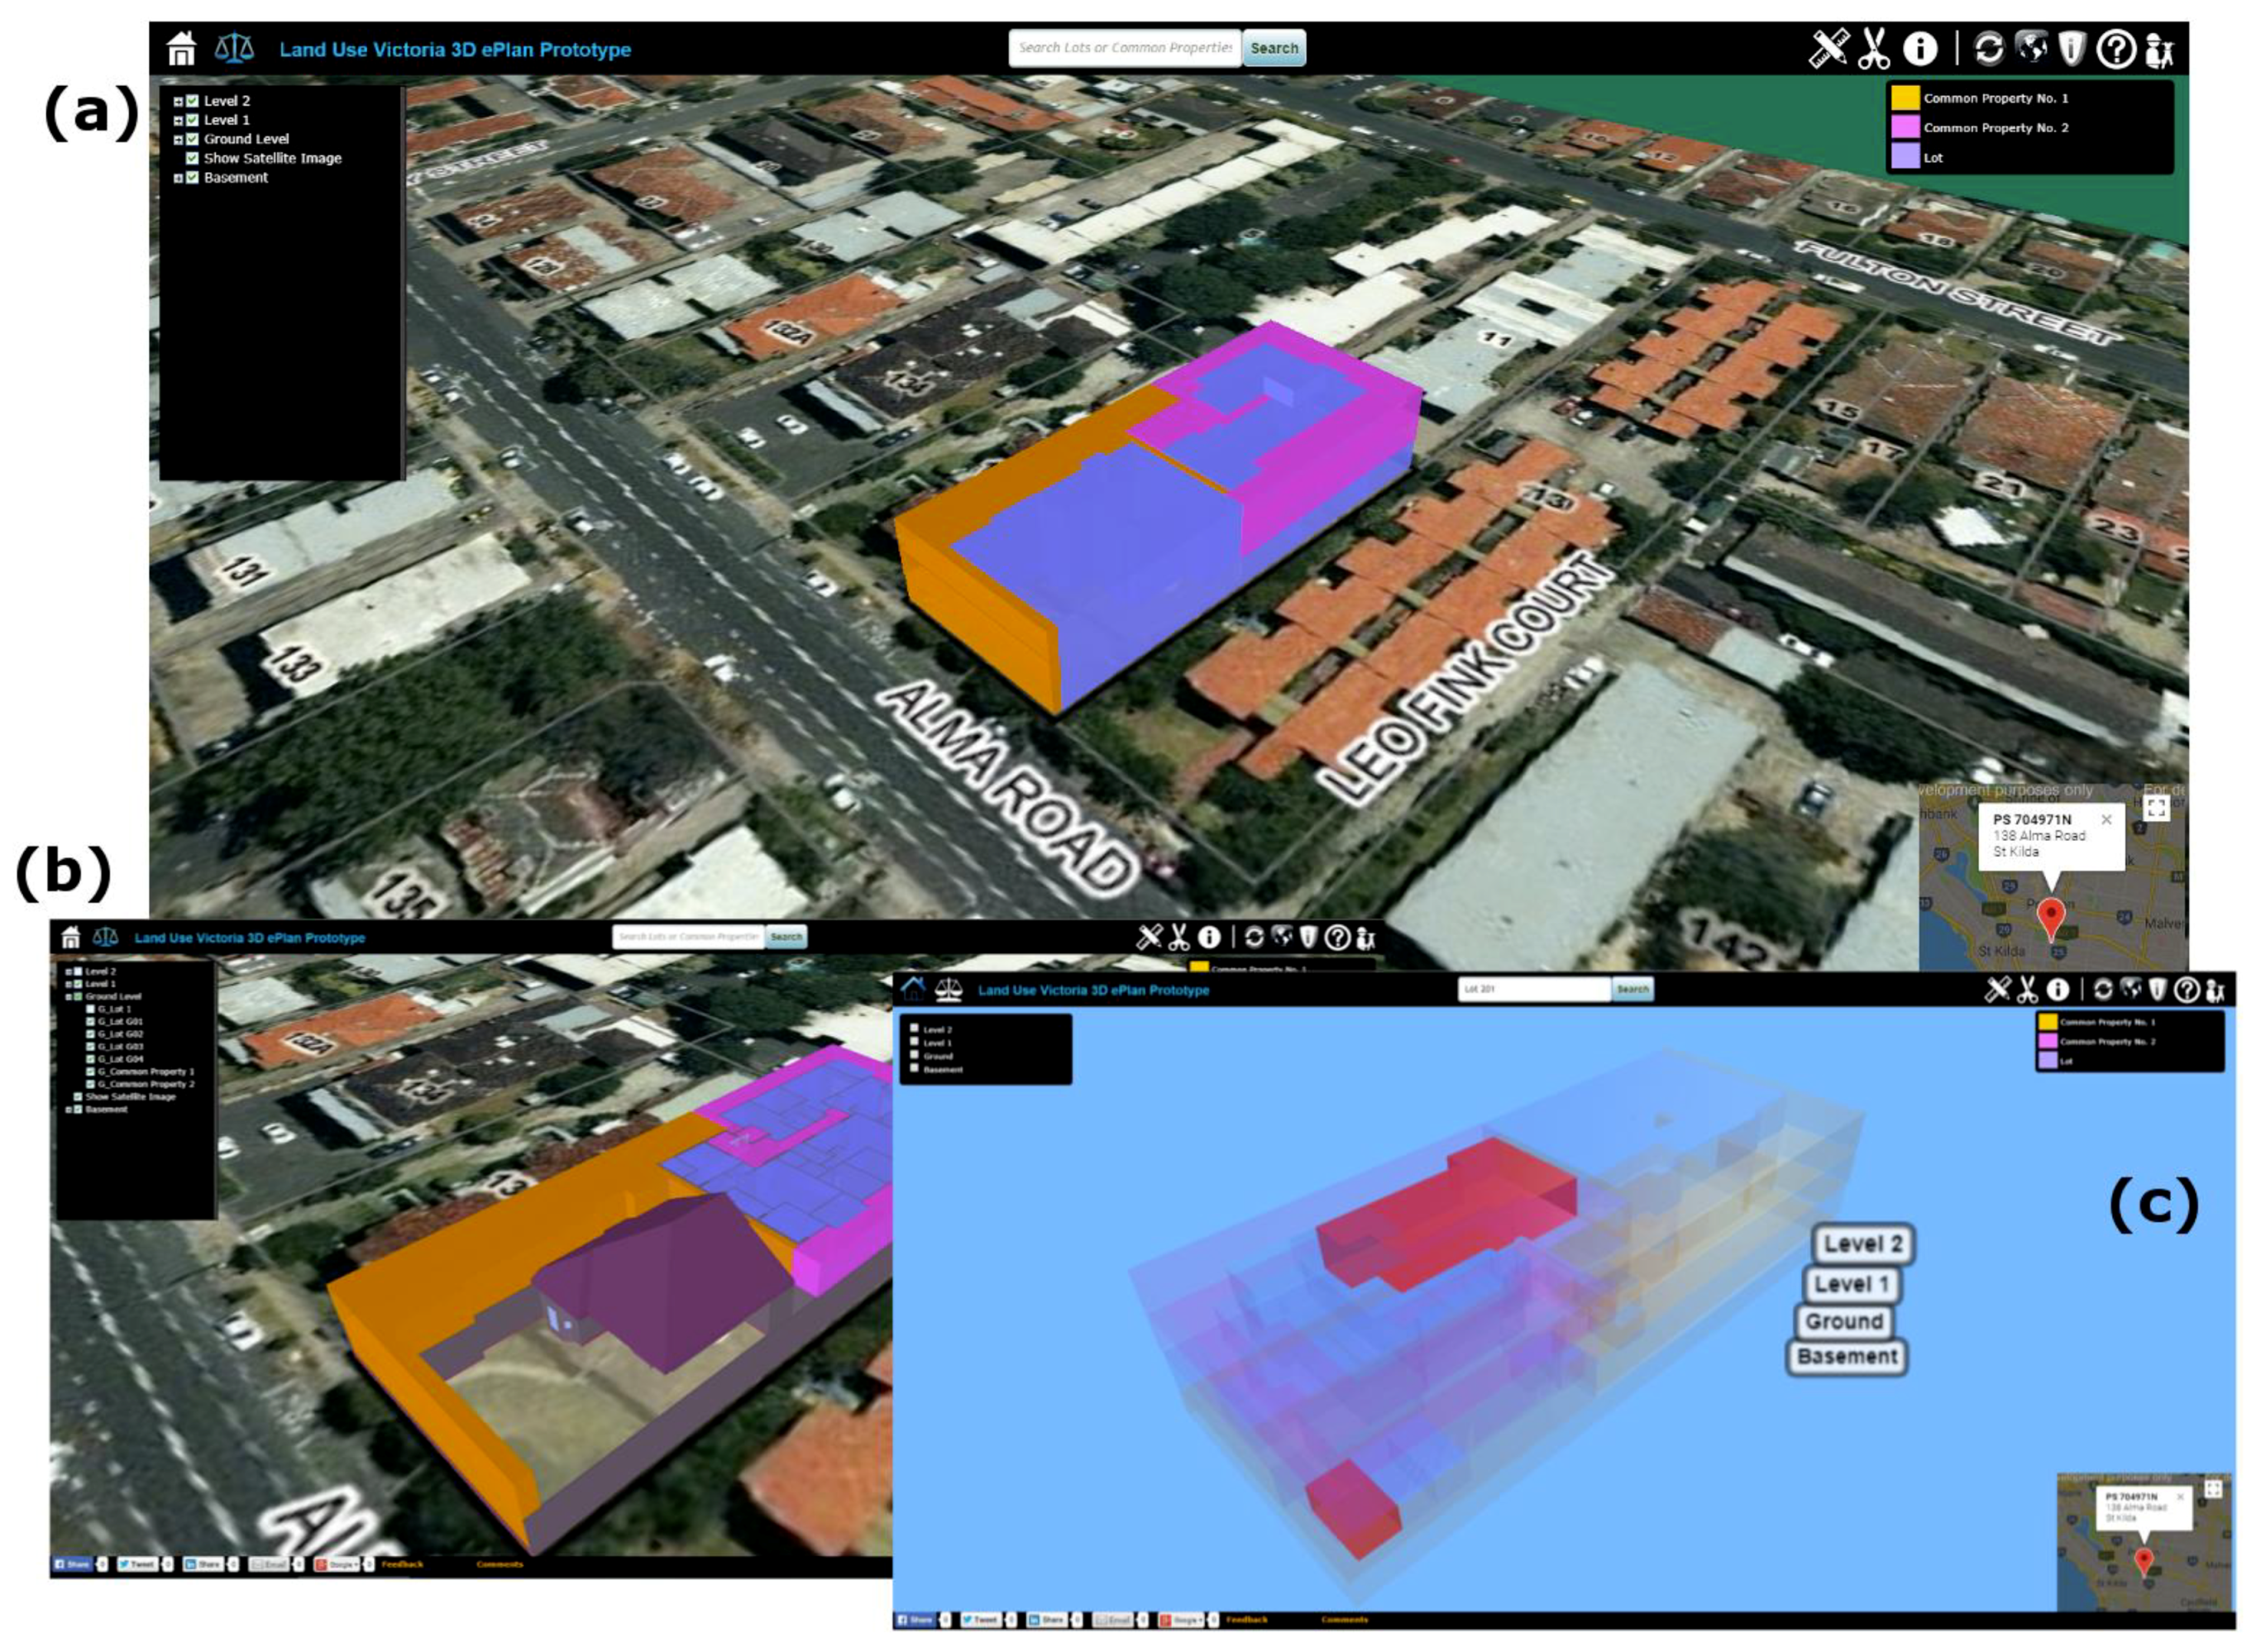
Task: Expand the Level 1 node in panel (b)
Action: click(x=68, y=984)
